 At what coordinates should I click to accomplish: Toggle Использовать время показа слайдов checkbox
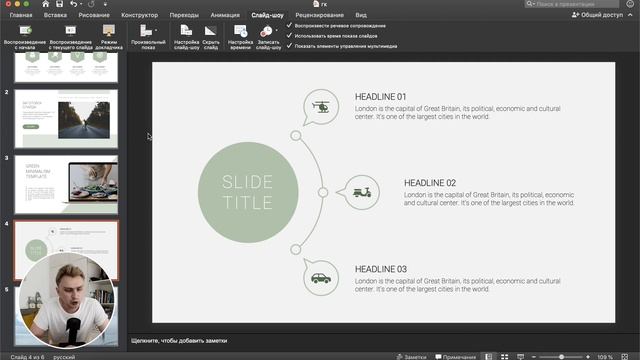point(289,36)
